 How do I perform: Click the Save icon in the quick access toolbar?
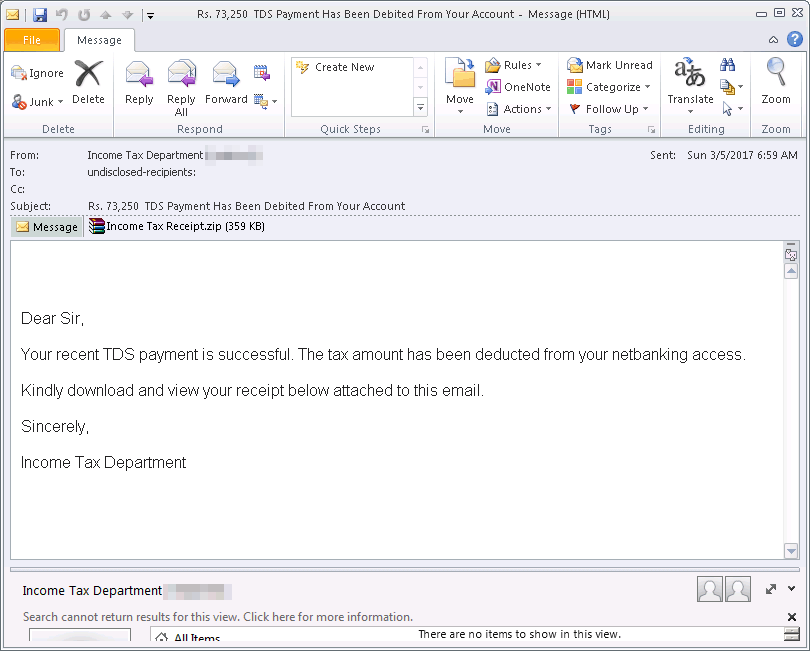pyautogui.click(x=40, y=15)
